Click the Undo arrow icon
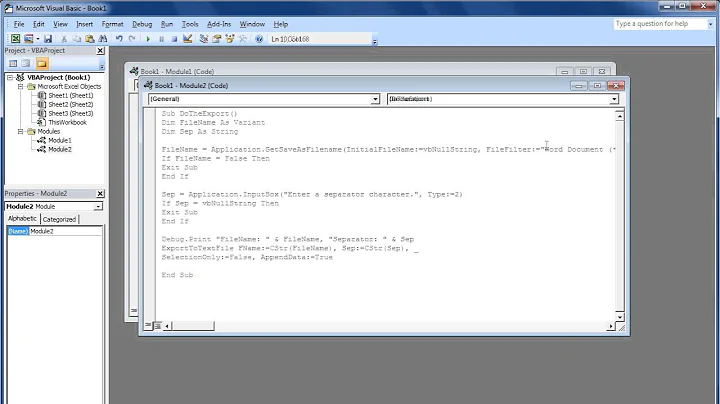 (x=119, y=39)
